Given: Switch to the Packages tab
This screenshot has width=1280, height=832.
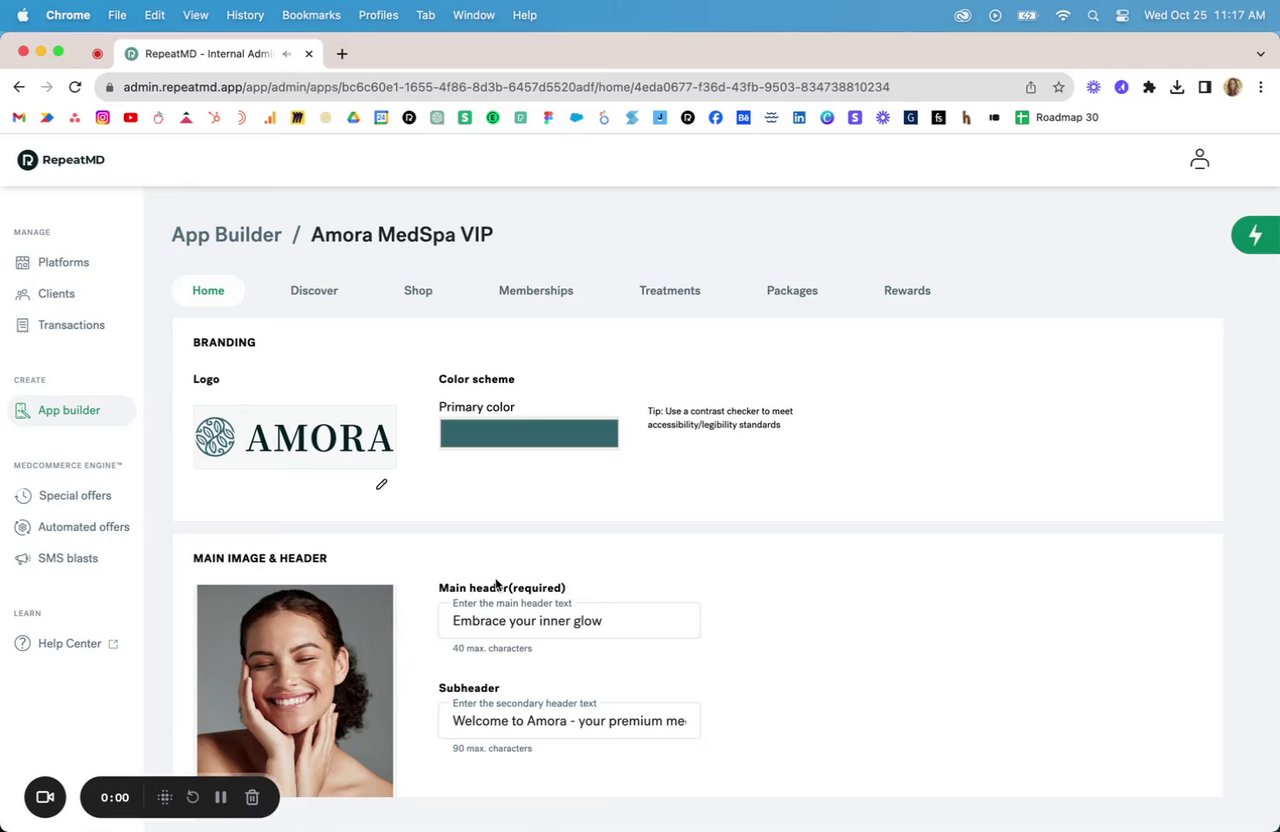Looking at the screenshot, I should pyautogui.click(x=792, y=291).
